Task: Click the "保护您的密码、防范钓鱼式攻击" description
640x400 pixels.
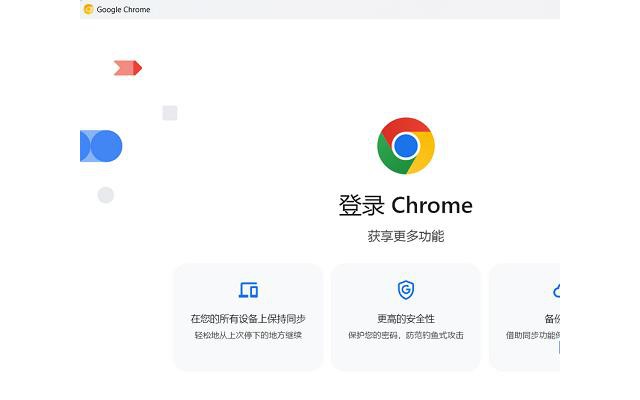Action: (x=406, y=336)
